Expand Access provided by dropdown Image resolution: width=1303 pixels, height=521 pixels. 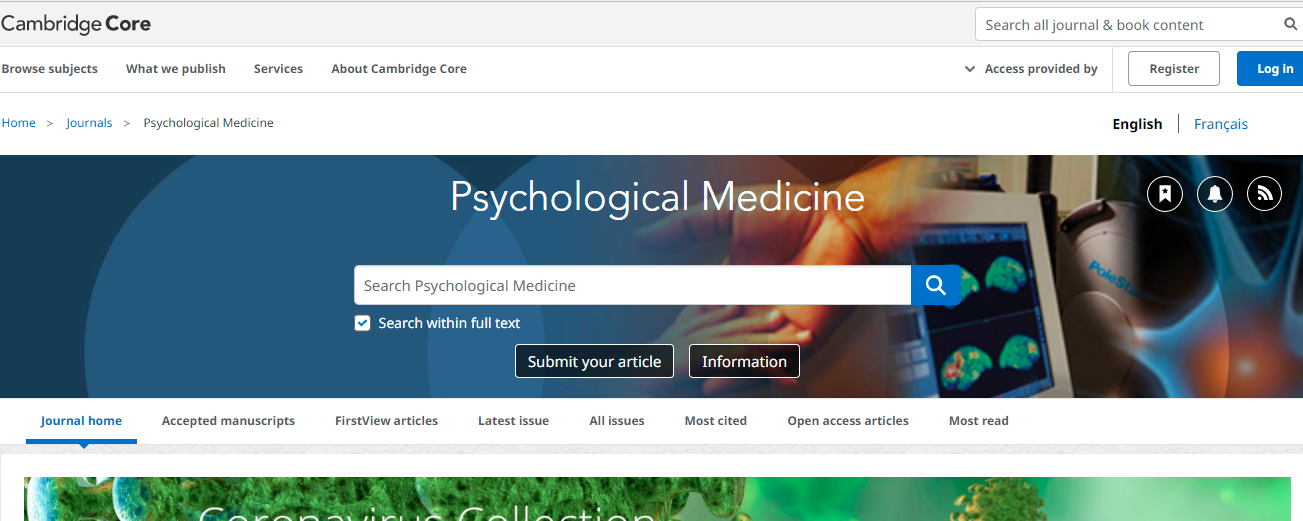[1031, 69]
